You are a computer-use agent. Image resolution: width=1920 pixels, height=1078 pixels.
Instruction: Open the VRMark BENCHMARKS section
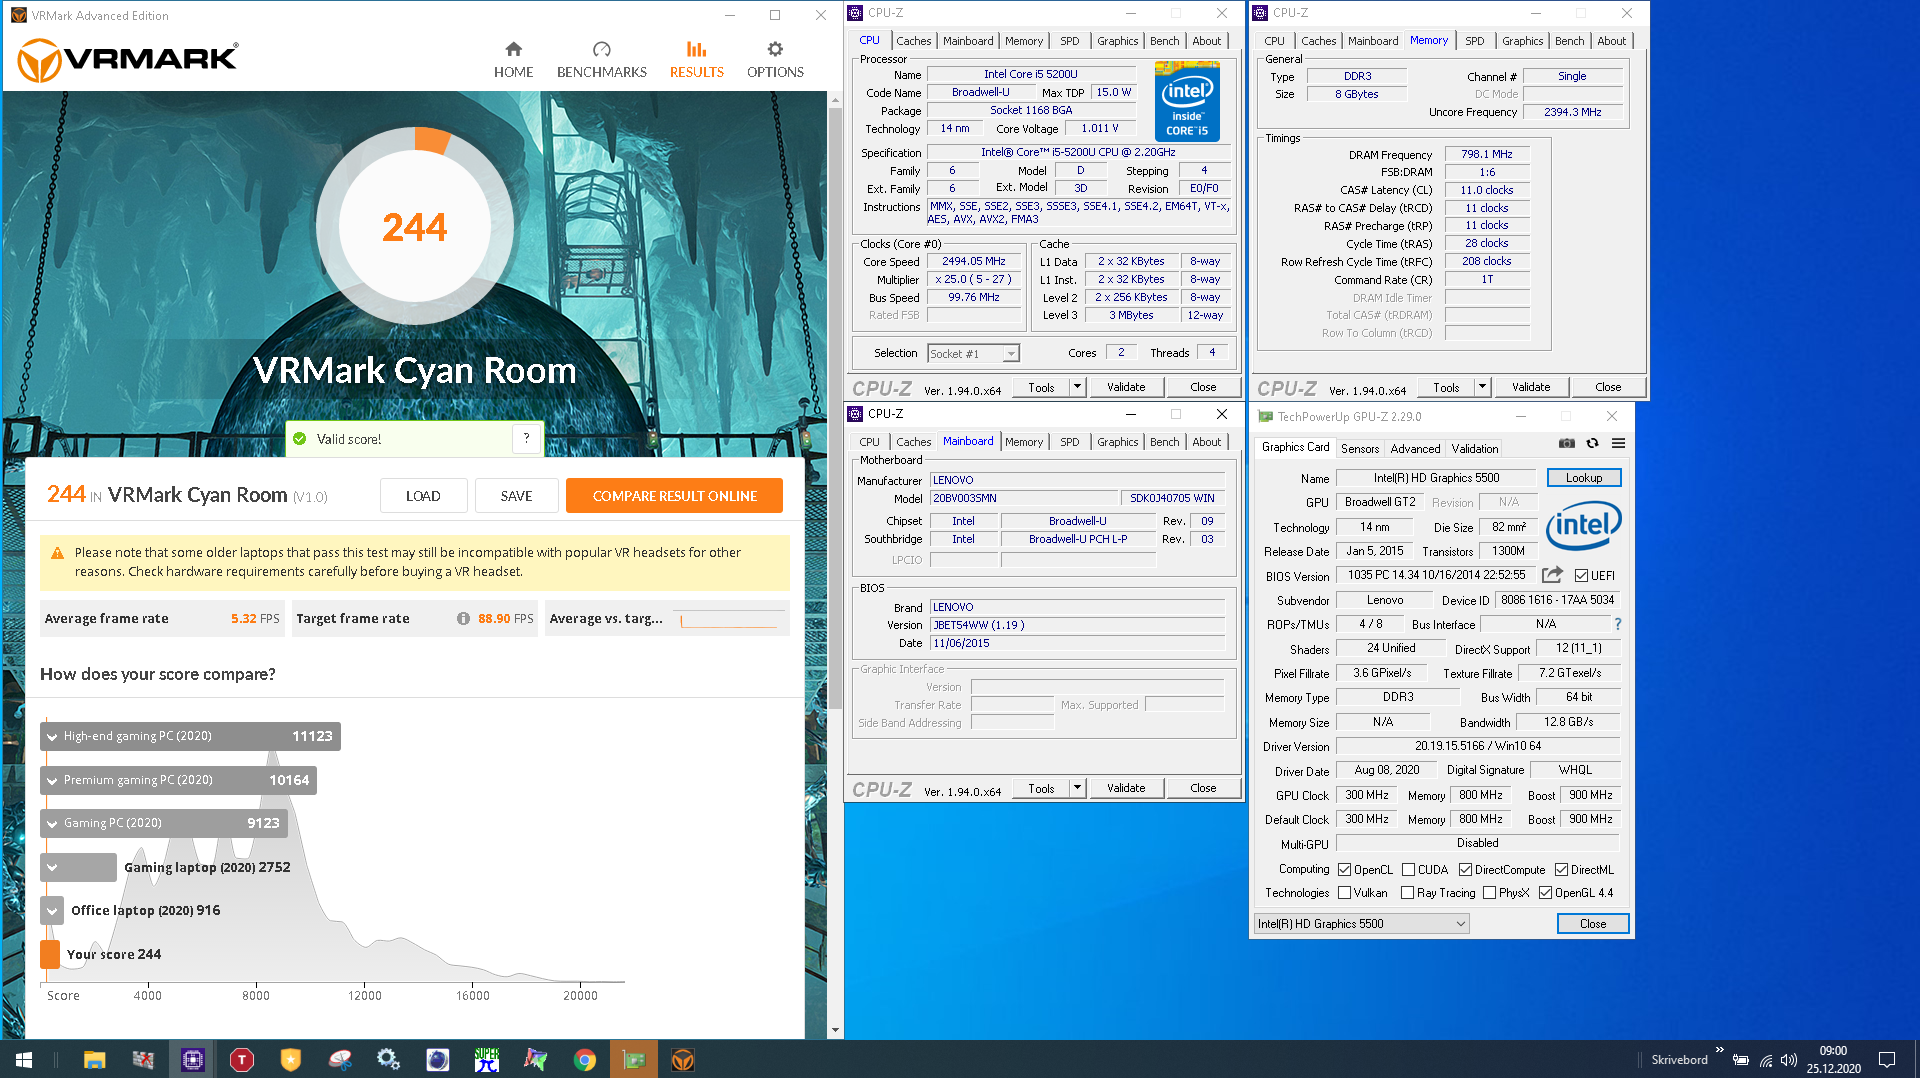pyautogui.click(x=601, y=59)
